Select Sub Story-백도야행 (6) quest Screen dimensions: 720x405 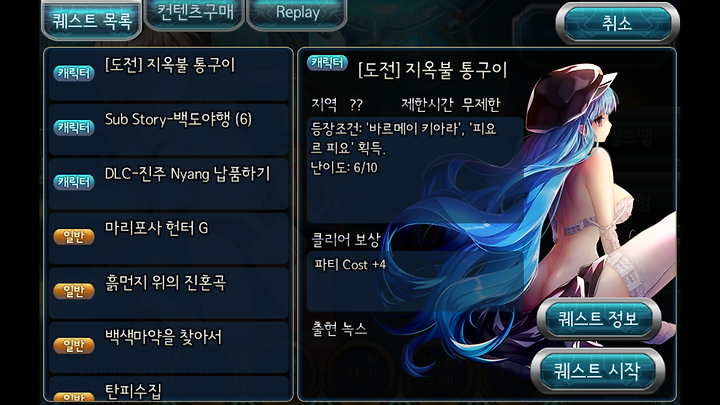point(169,129)
